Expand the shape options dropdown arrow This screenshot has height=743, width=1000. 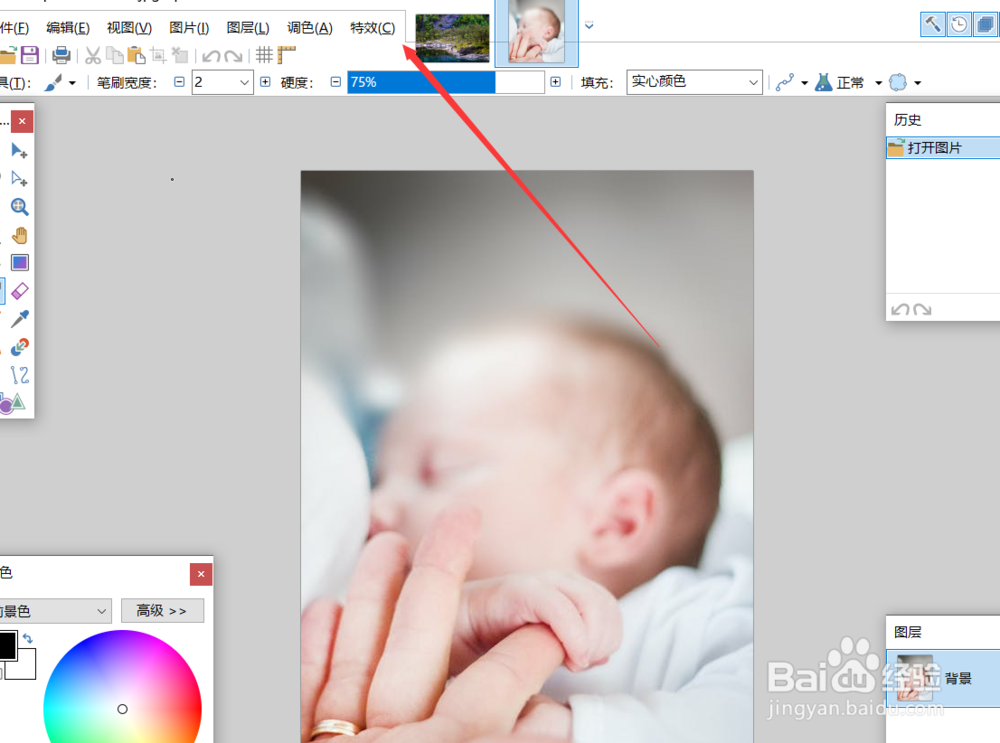tap(918, 83)
